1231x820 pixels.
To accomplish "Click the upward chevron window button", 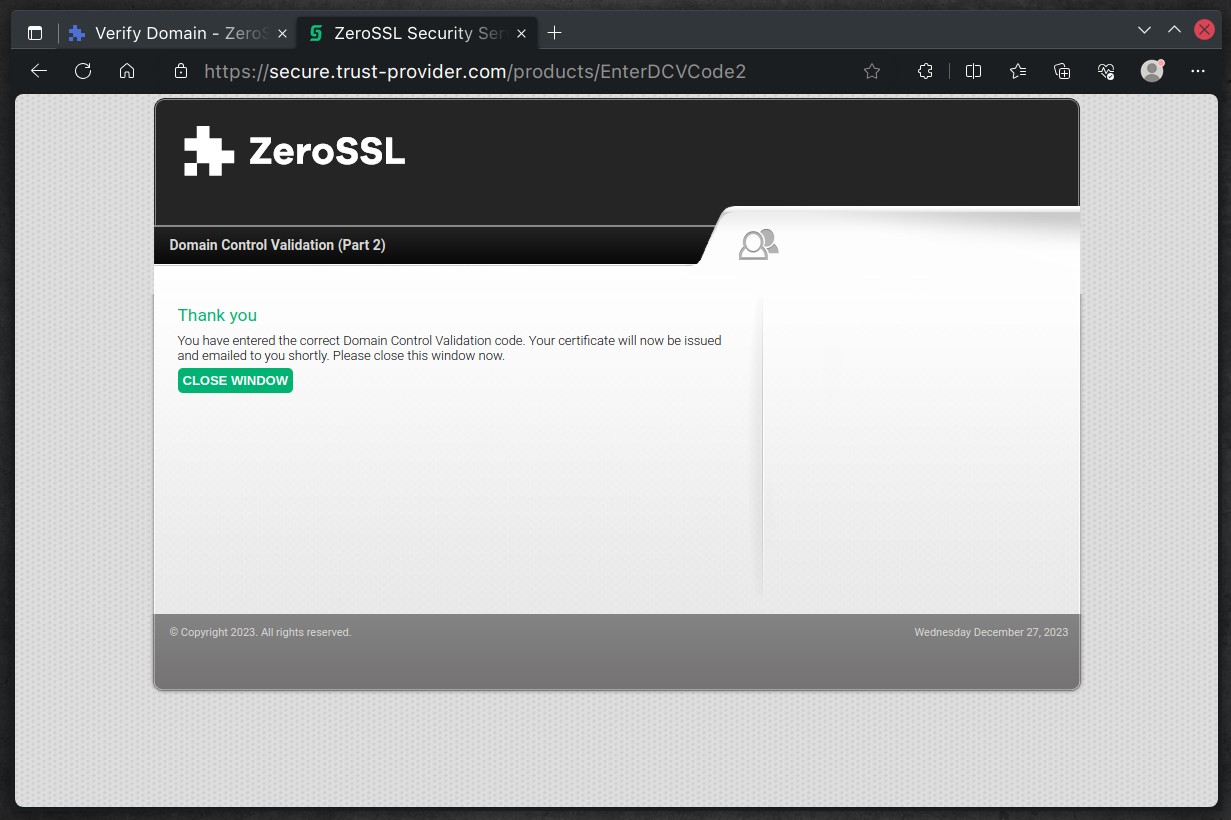I will 1175,30.
